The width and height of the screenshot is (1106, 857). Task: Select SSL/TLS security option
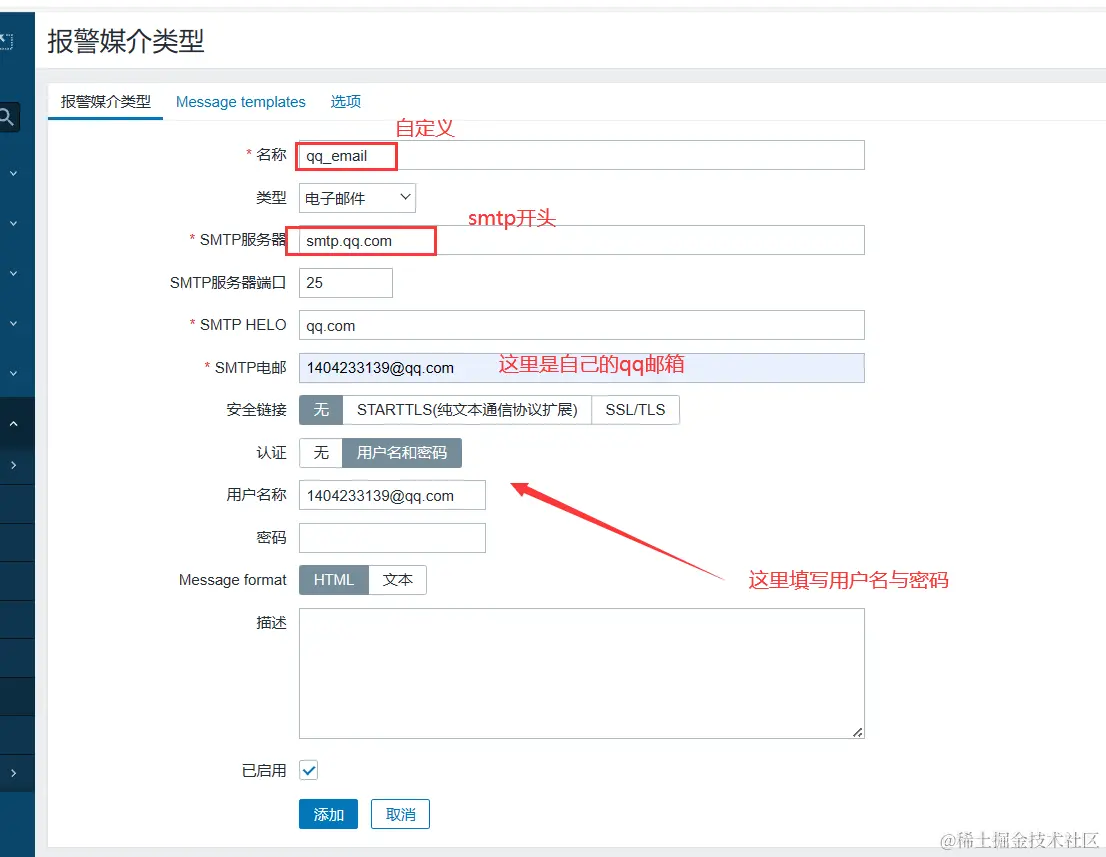(636, 410)
